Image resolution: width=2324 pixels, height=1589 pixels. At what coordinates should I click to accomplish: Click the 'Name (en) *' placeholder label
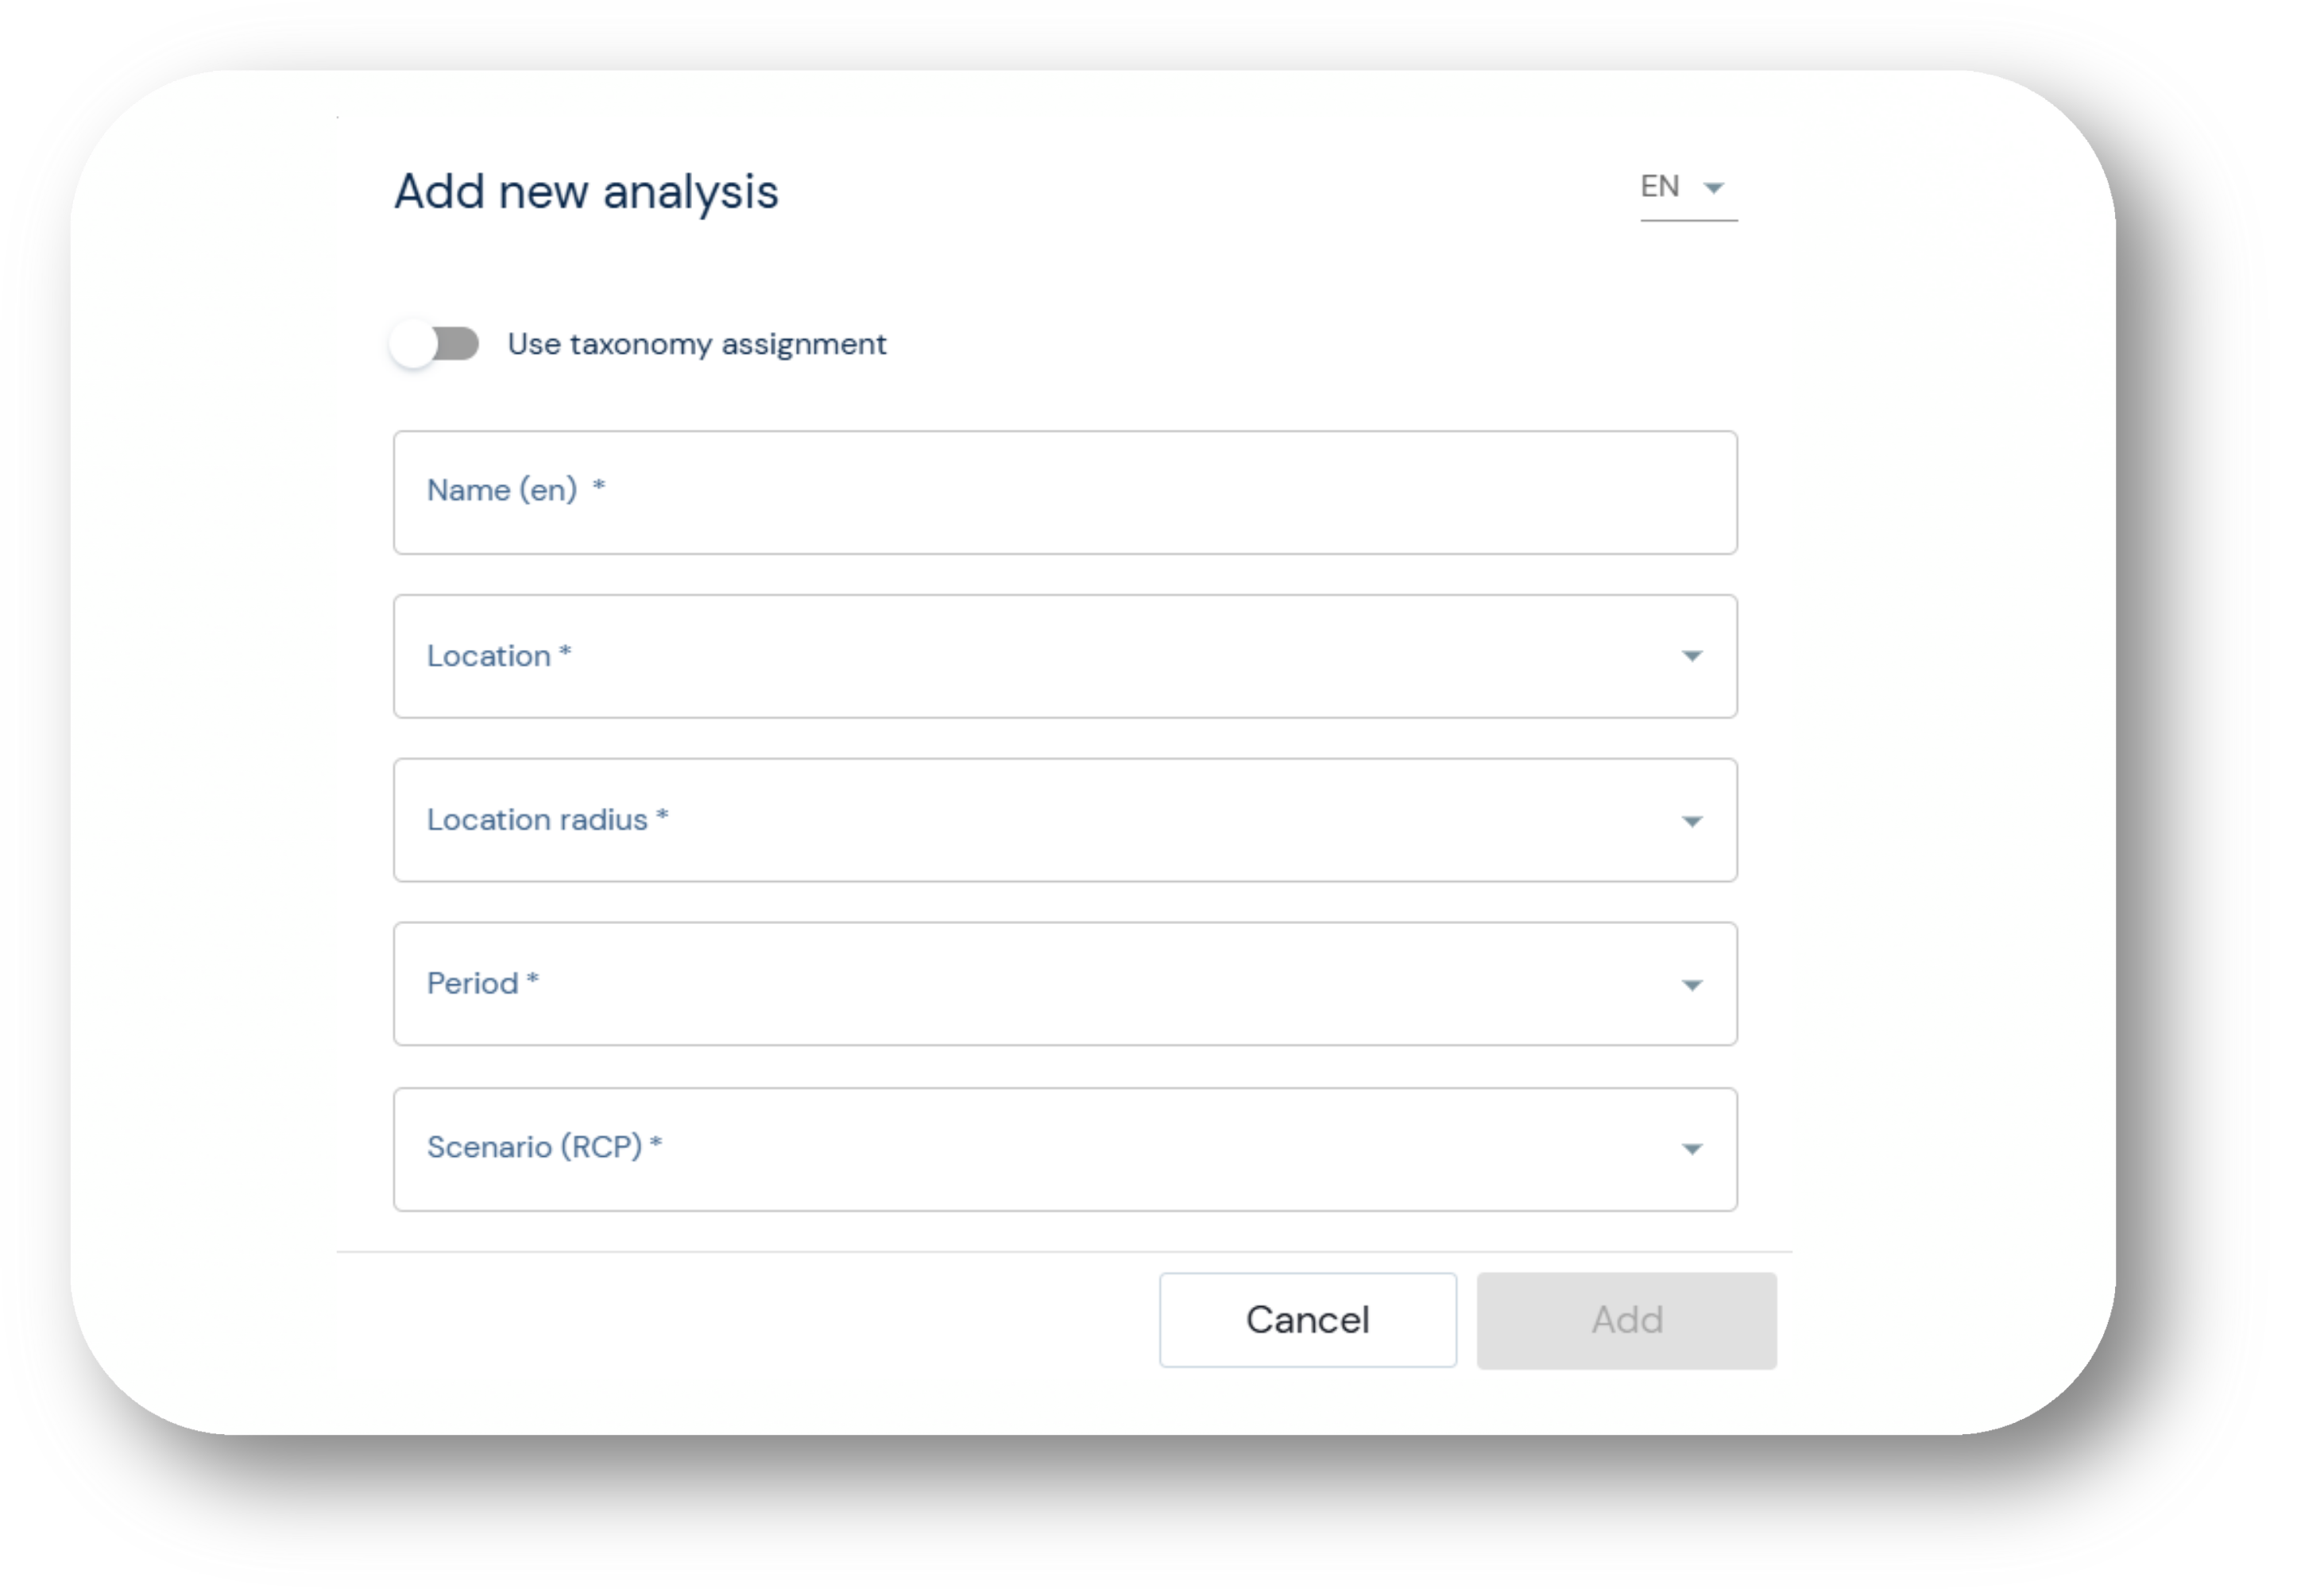(515, 490)
